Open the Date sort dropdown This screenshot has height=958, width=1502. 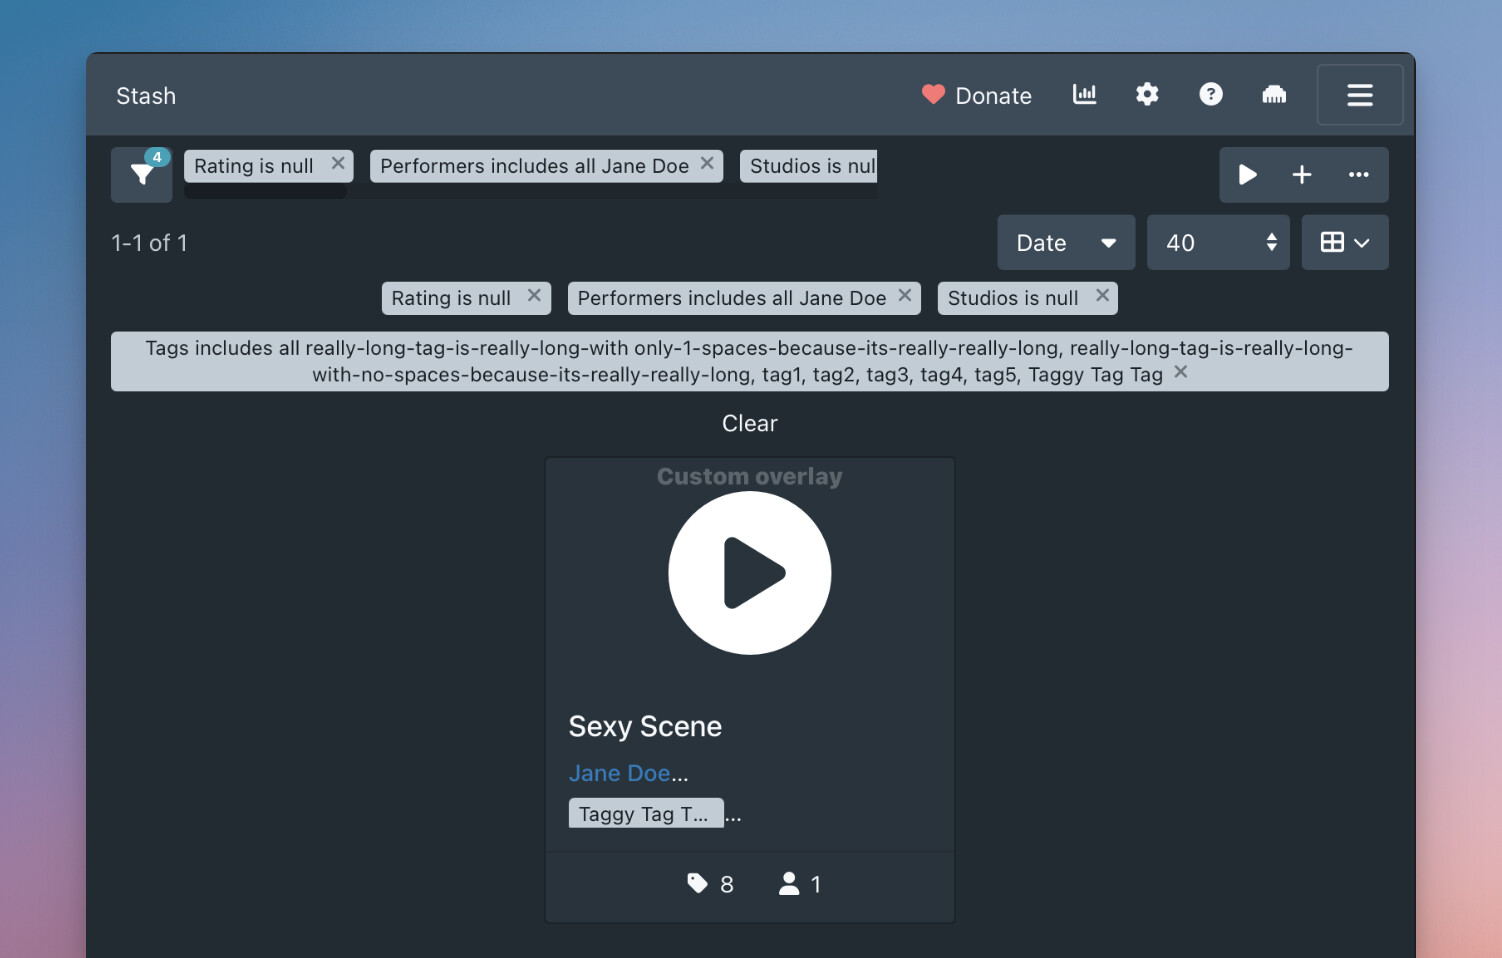[1066, 243]
